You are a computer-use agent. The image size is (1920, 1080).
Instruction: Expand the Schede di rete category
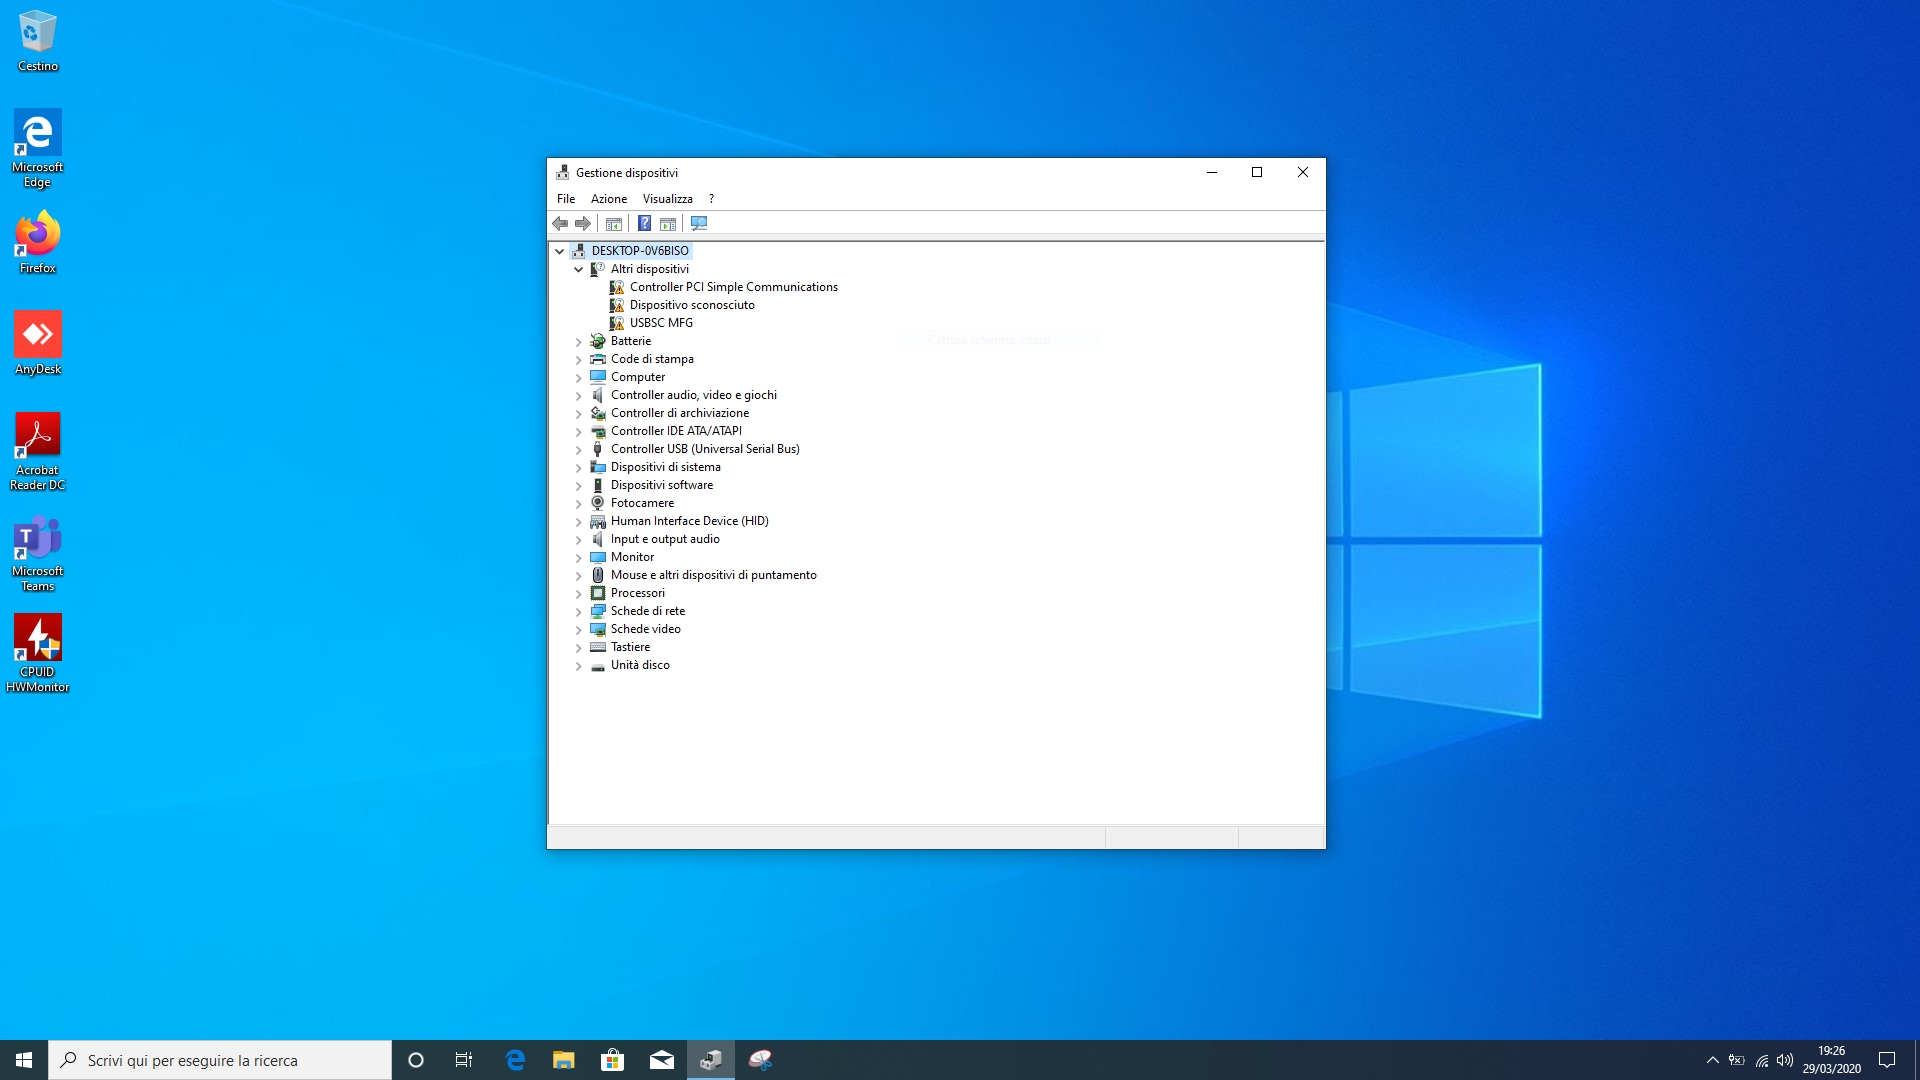[578, 611]
